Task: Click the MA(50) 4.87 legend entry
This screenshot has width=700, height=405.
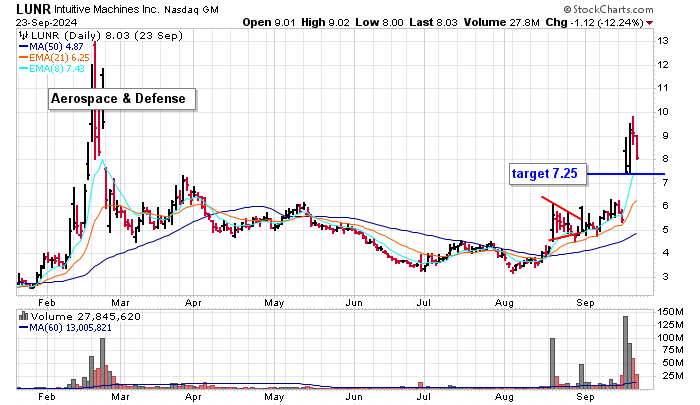Action: pos(51,46)
